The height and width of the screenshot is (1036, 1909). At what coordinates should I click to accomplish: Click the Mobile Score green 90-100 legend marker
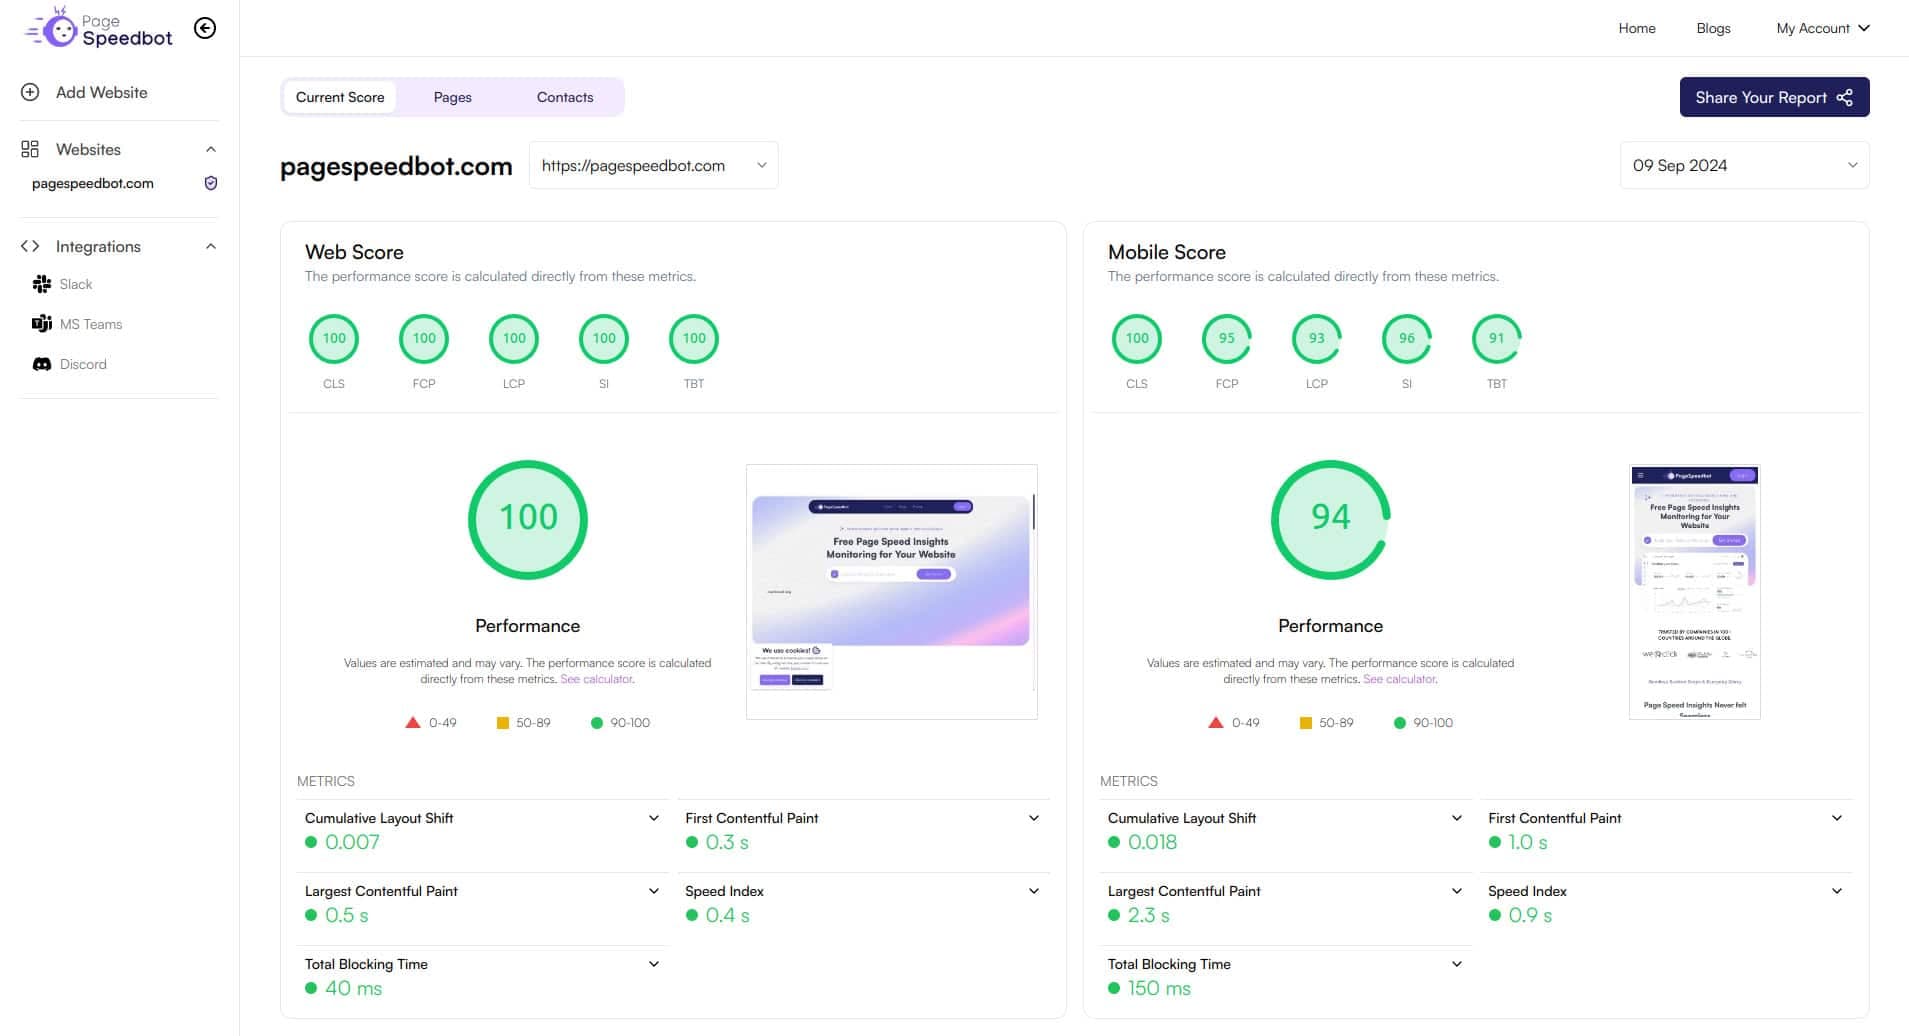(1400, 722)
